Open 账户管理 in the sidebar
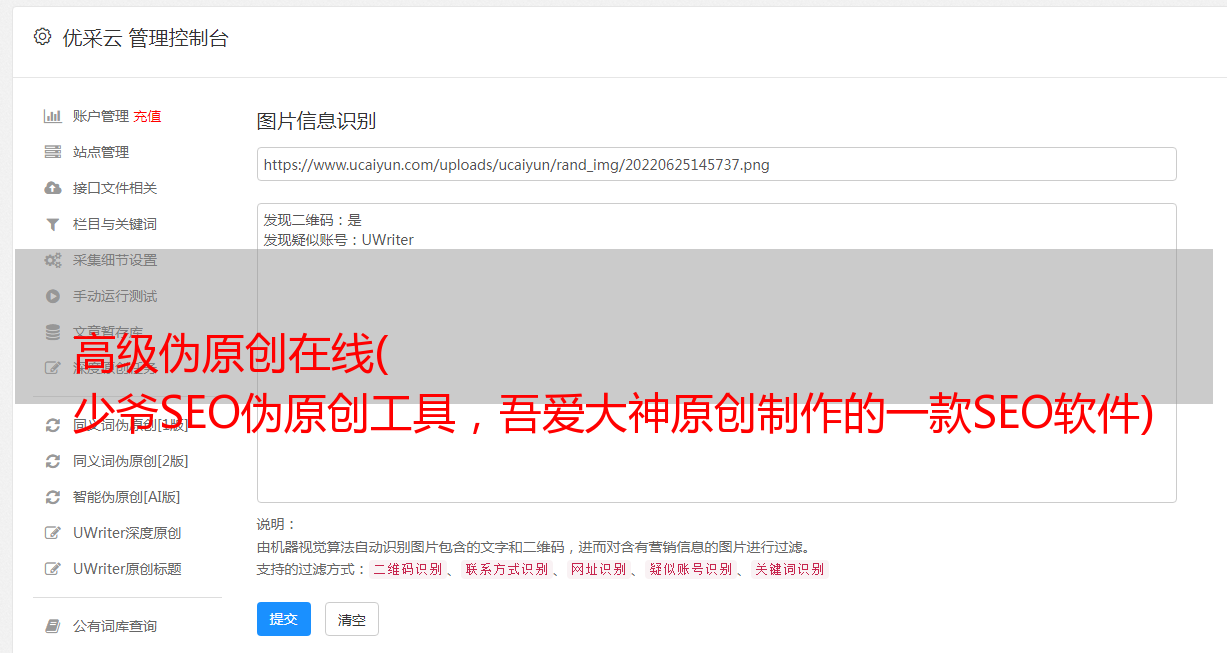Screen dimensions: 1227x653 click(101, 116)
